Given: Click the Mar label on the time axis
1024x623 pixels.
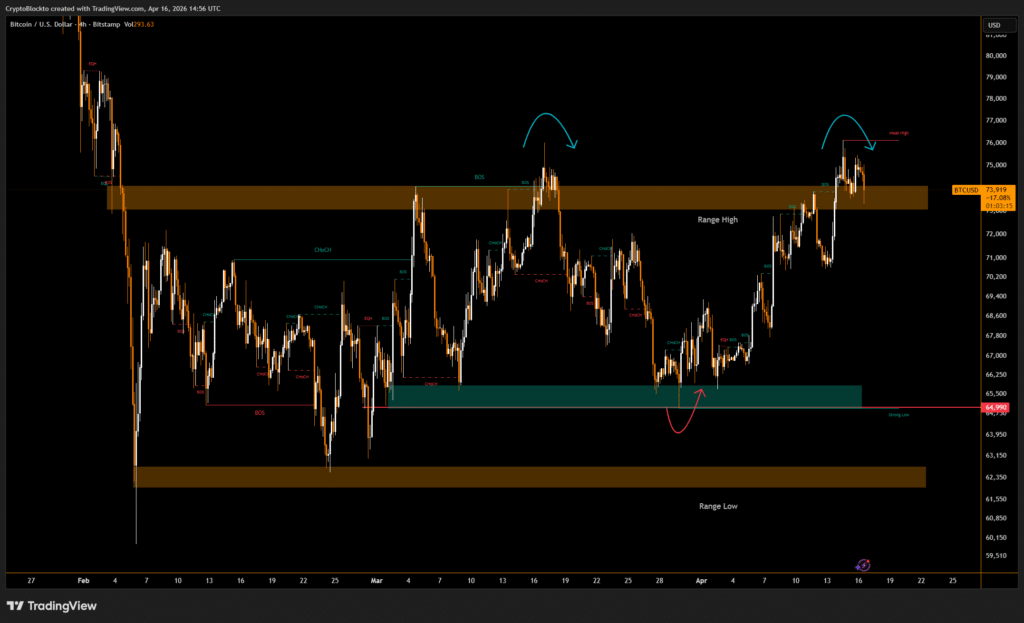Looking at the screenshot, I should 376,580.
